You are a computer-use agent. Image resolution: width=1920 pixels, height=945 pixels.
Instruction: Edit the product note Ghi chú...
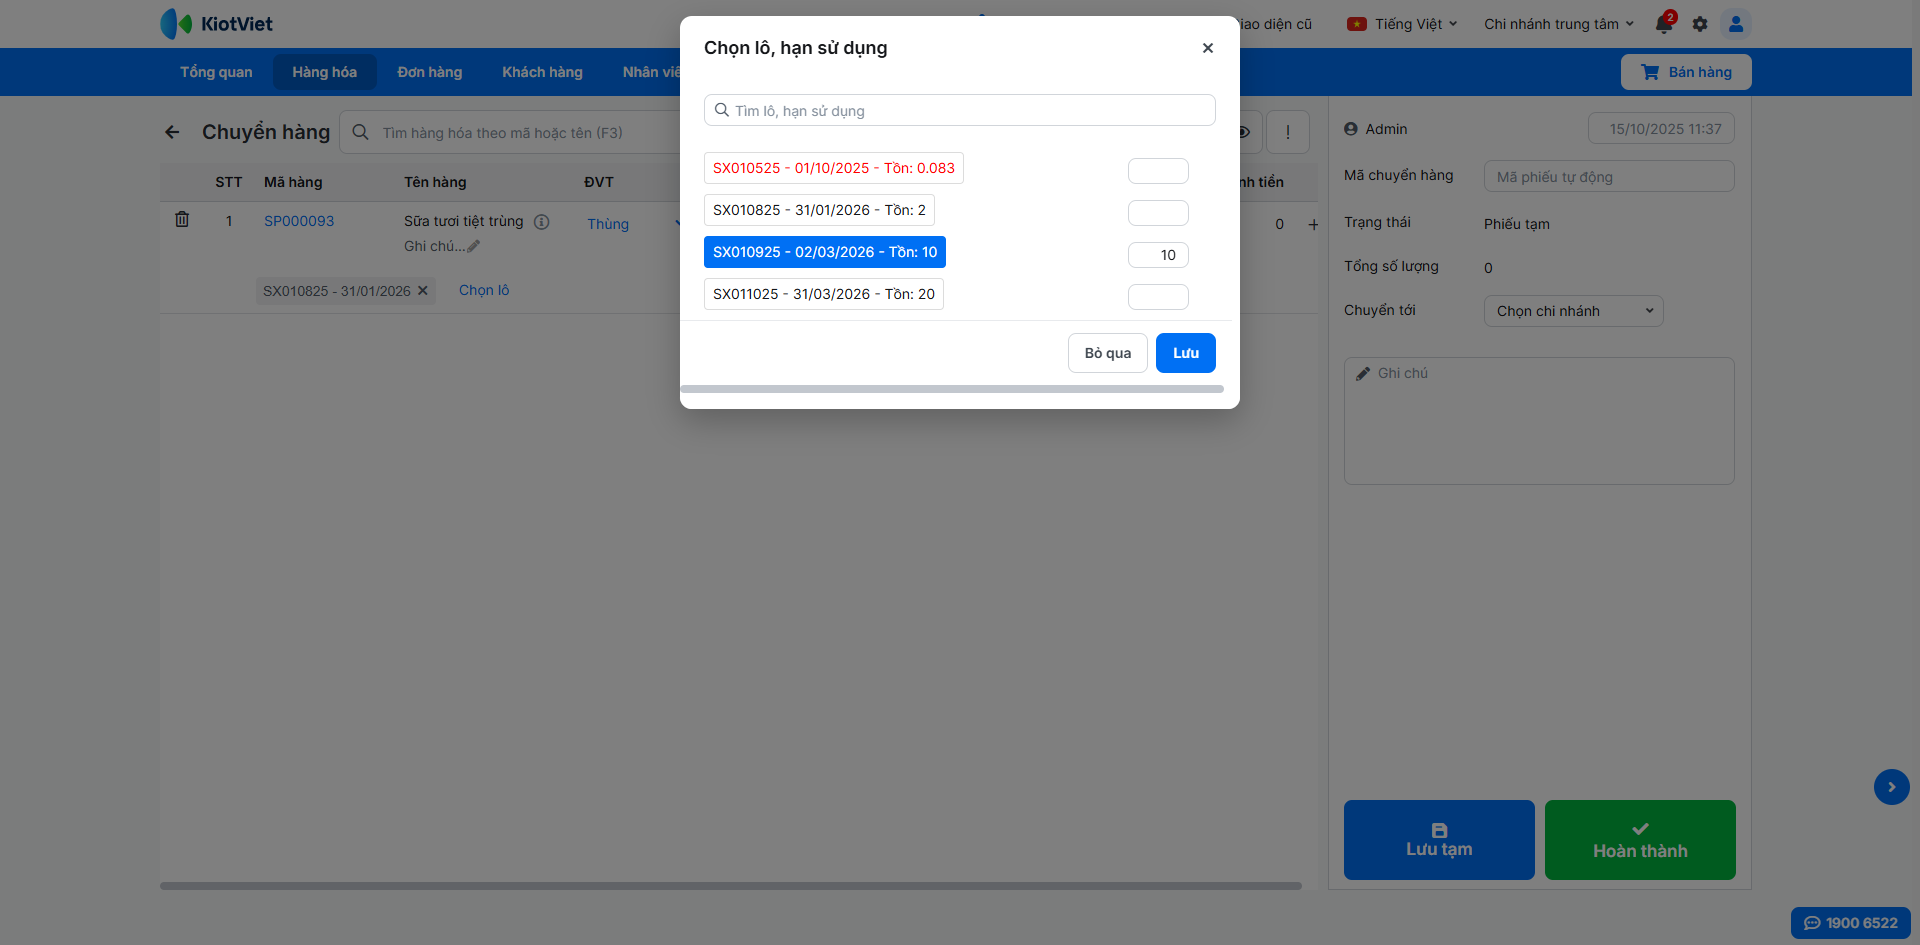[x=442, y=246]
